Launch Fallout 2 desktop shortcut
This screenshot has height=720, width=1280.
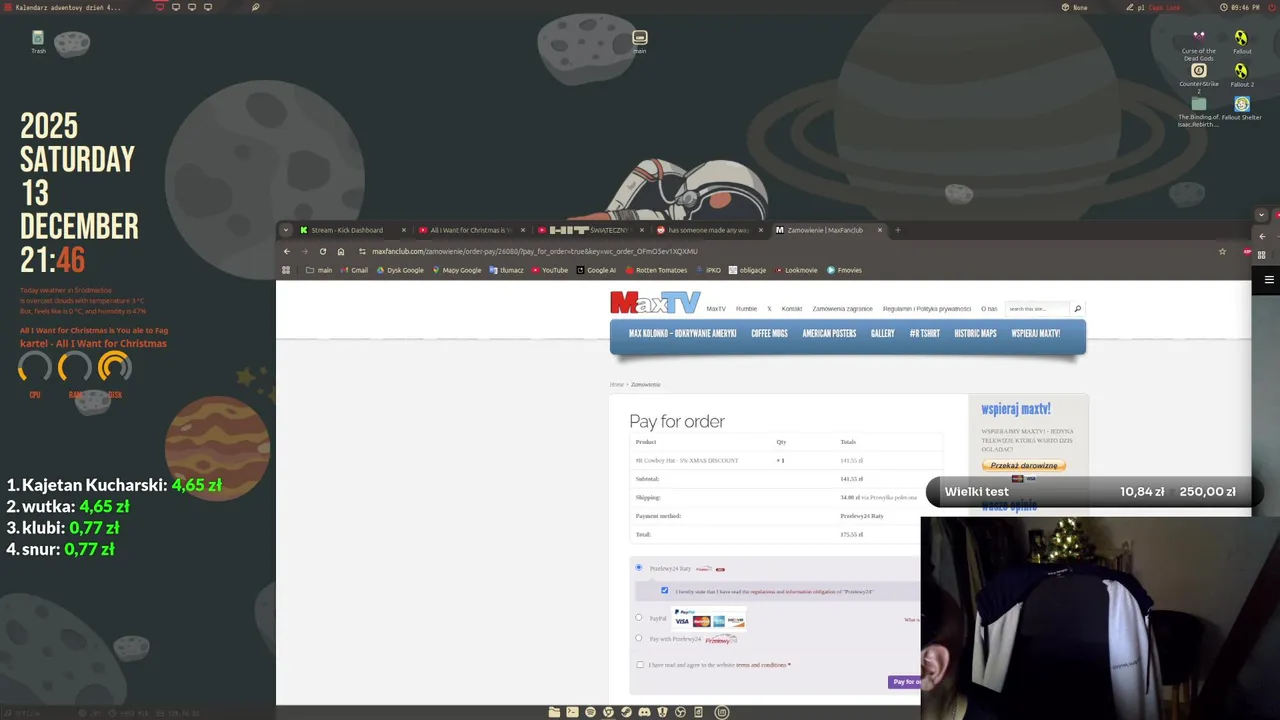click(1242, 75)
